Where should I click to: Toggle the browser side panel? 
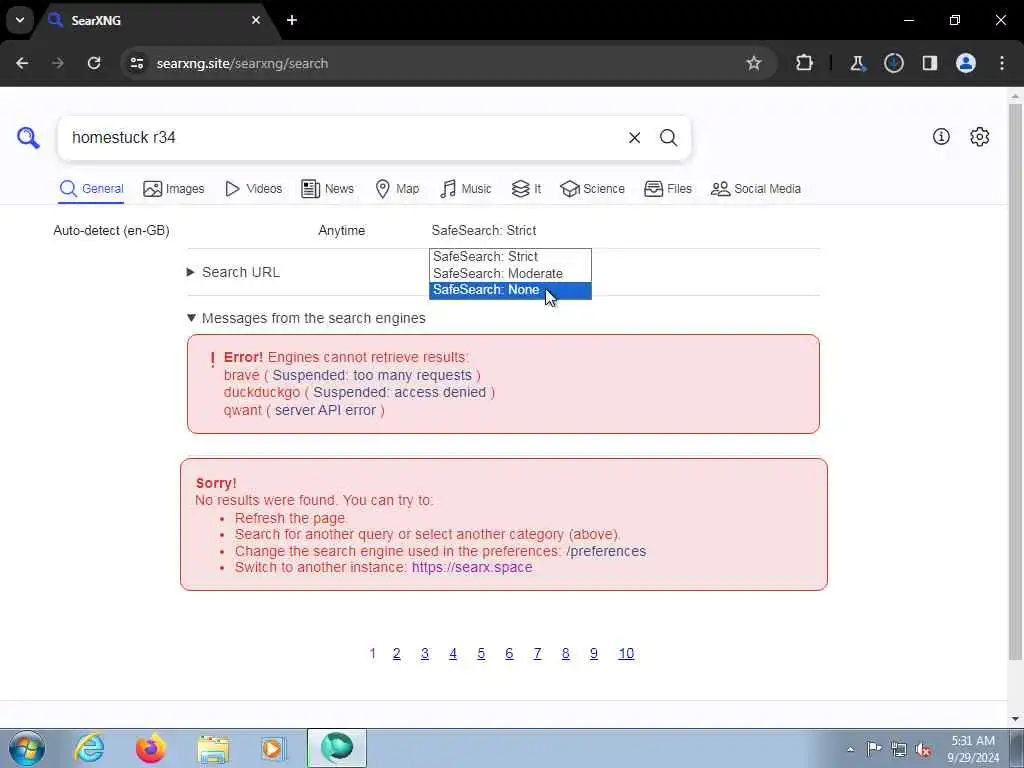[930, 63]
